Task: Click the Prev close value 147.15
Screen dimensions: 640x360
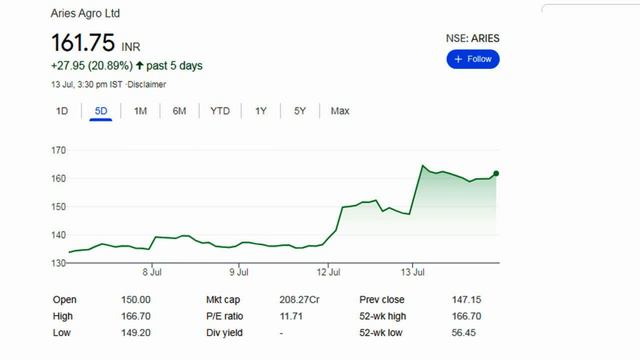Action: (467, 300)
